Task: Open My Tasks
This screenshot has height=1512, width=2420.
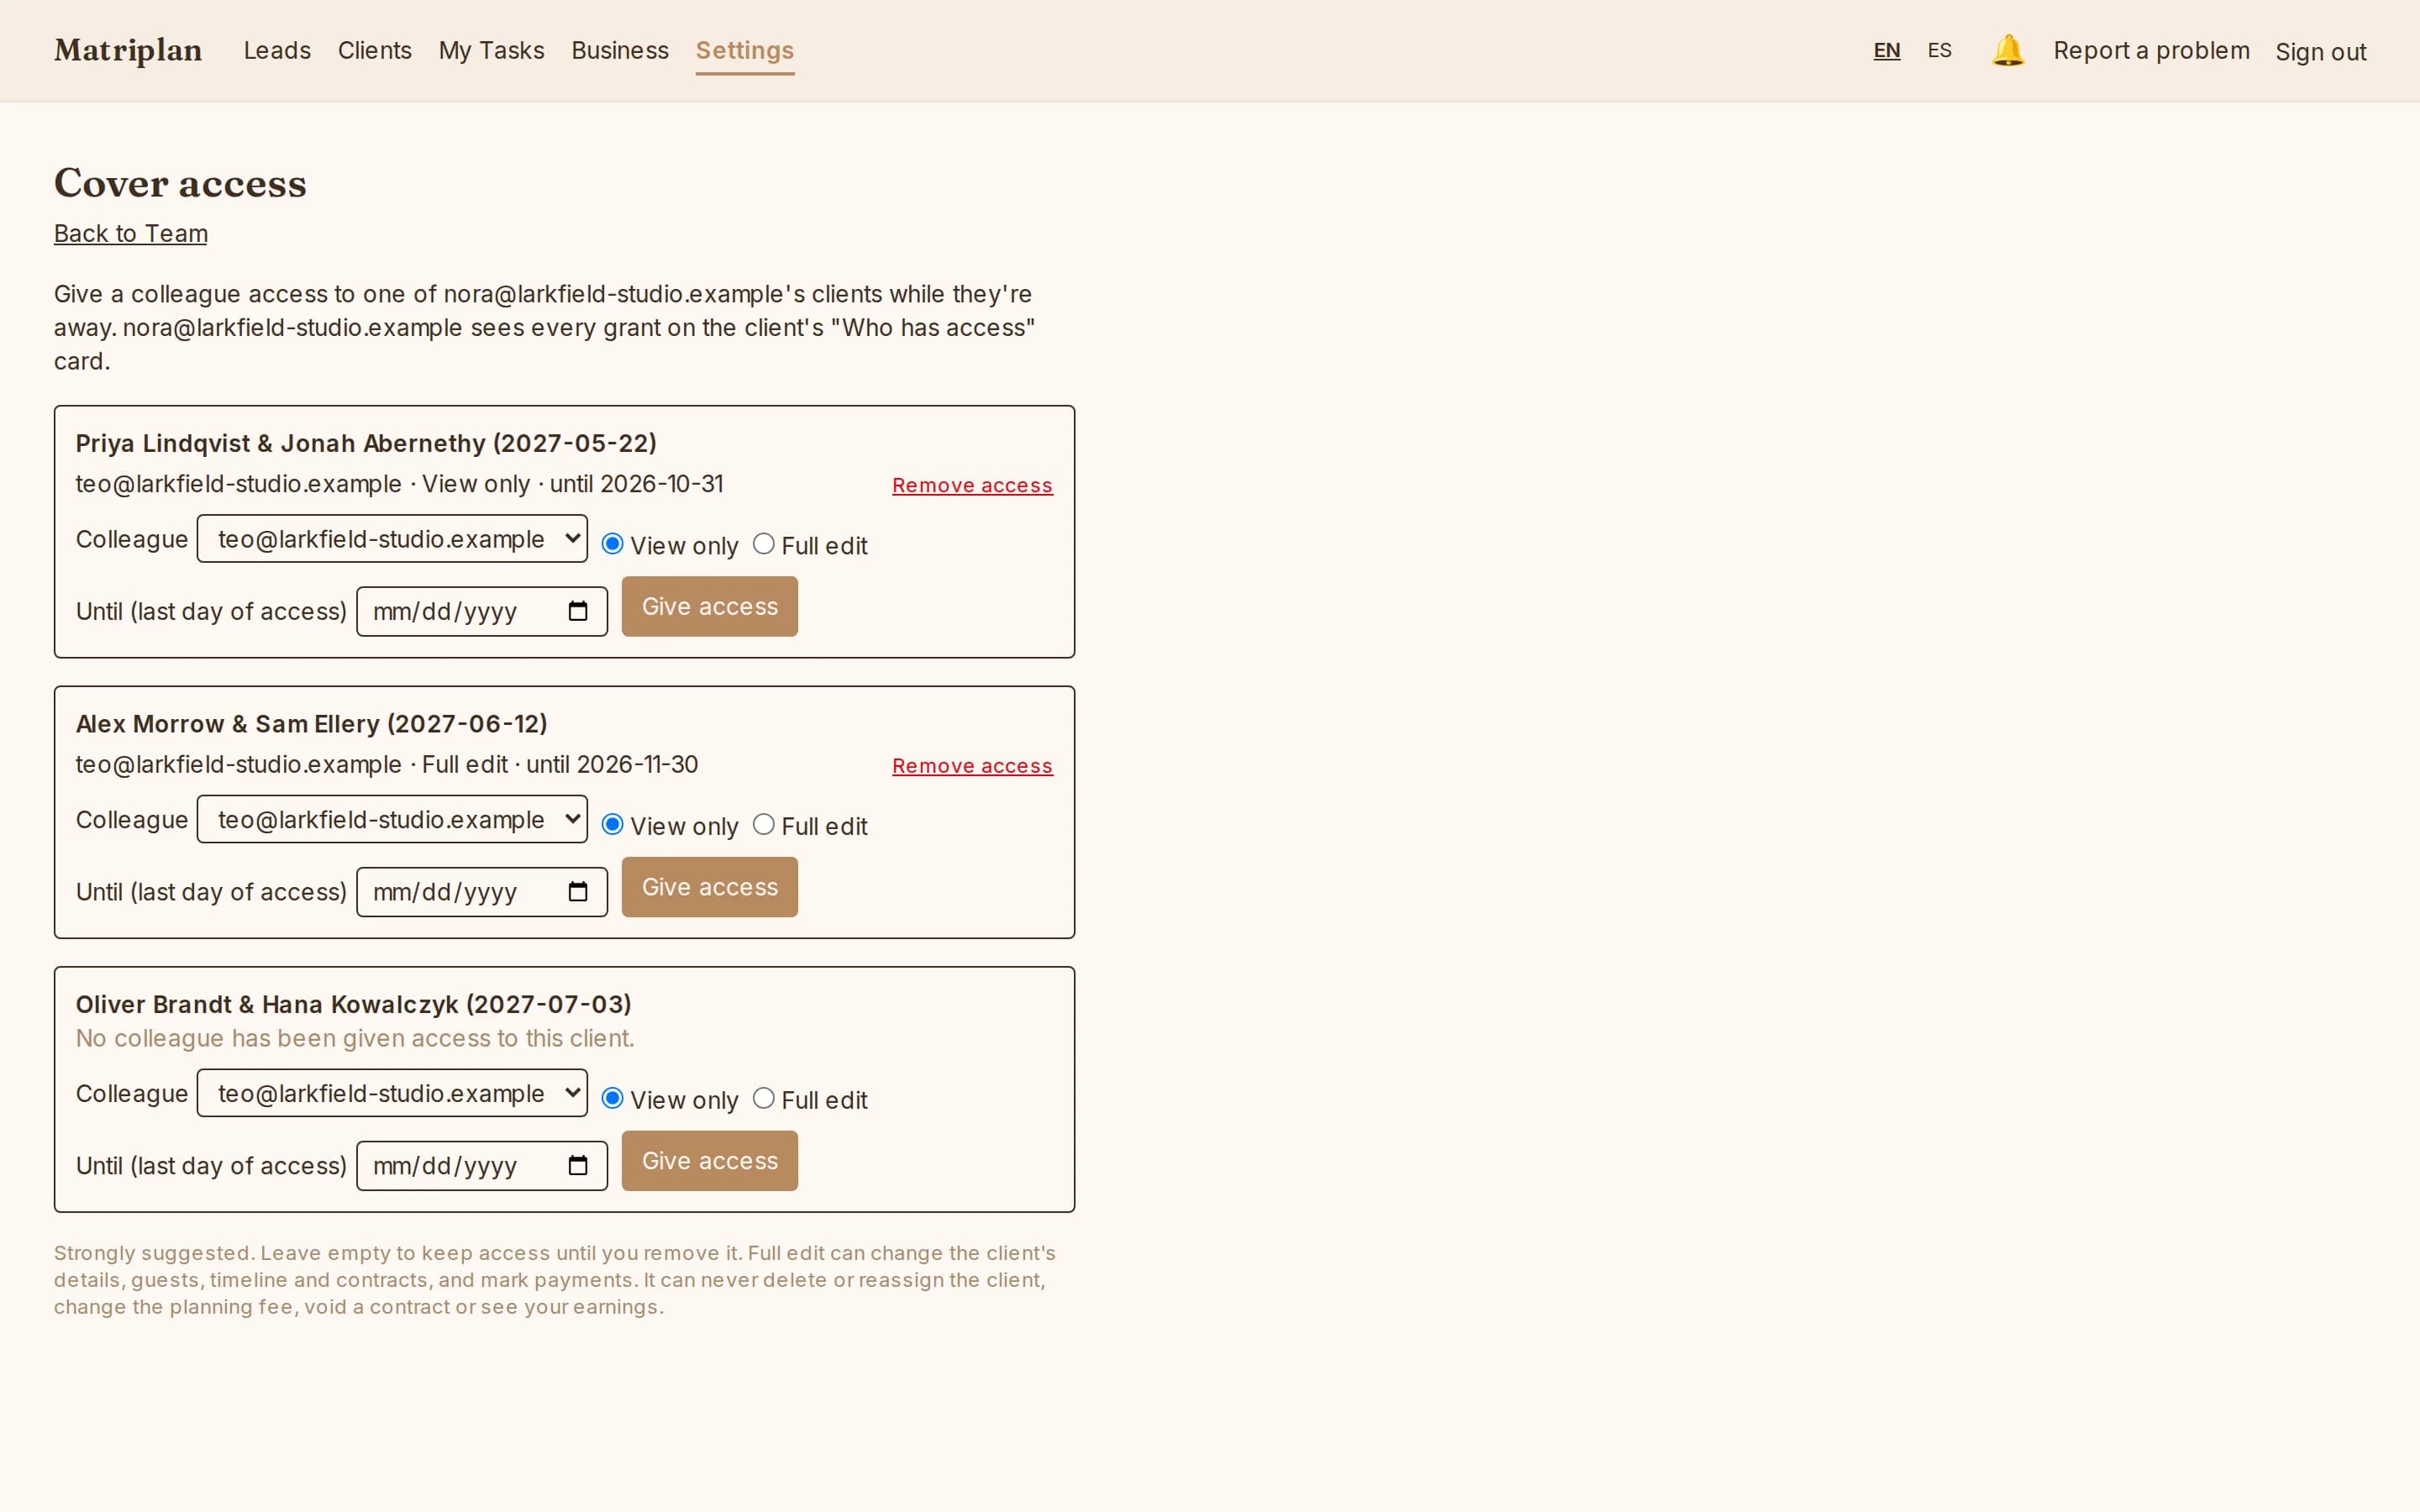Action: click(x=491, y=50)
